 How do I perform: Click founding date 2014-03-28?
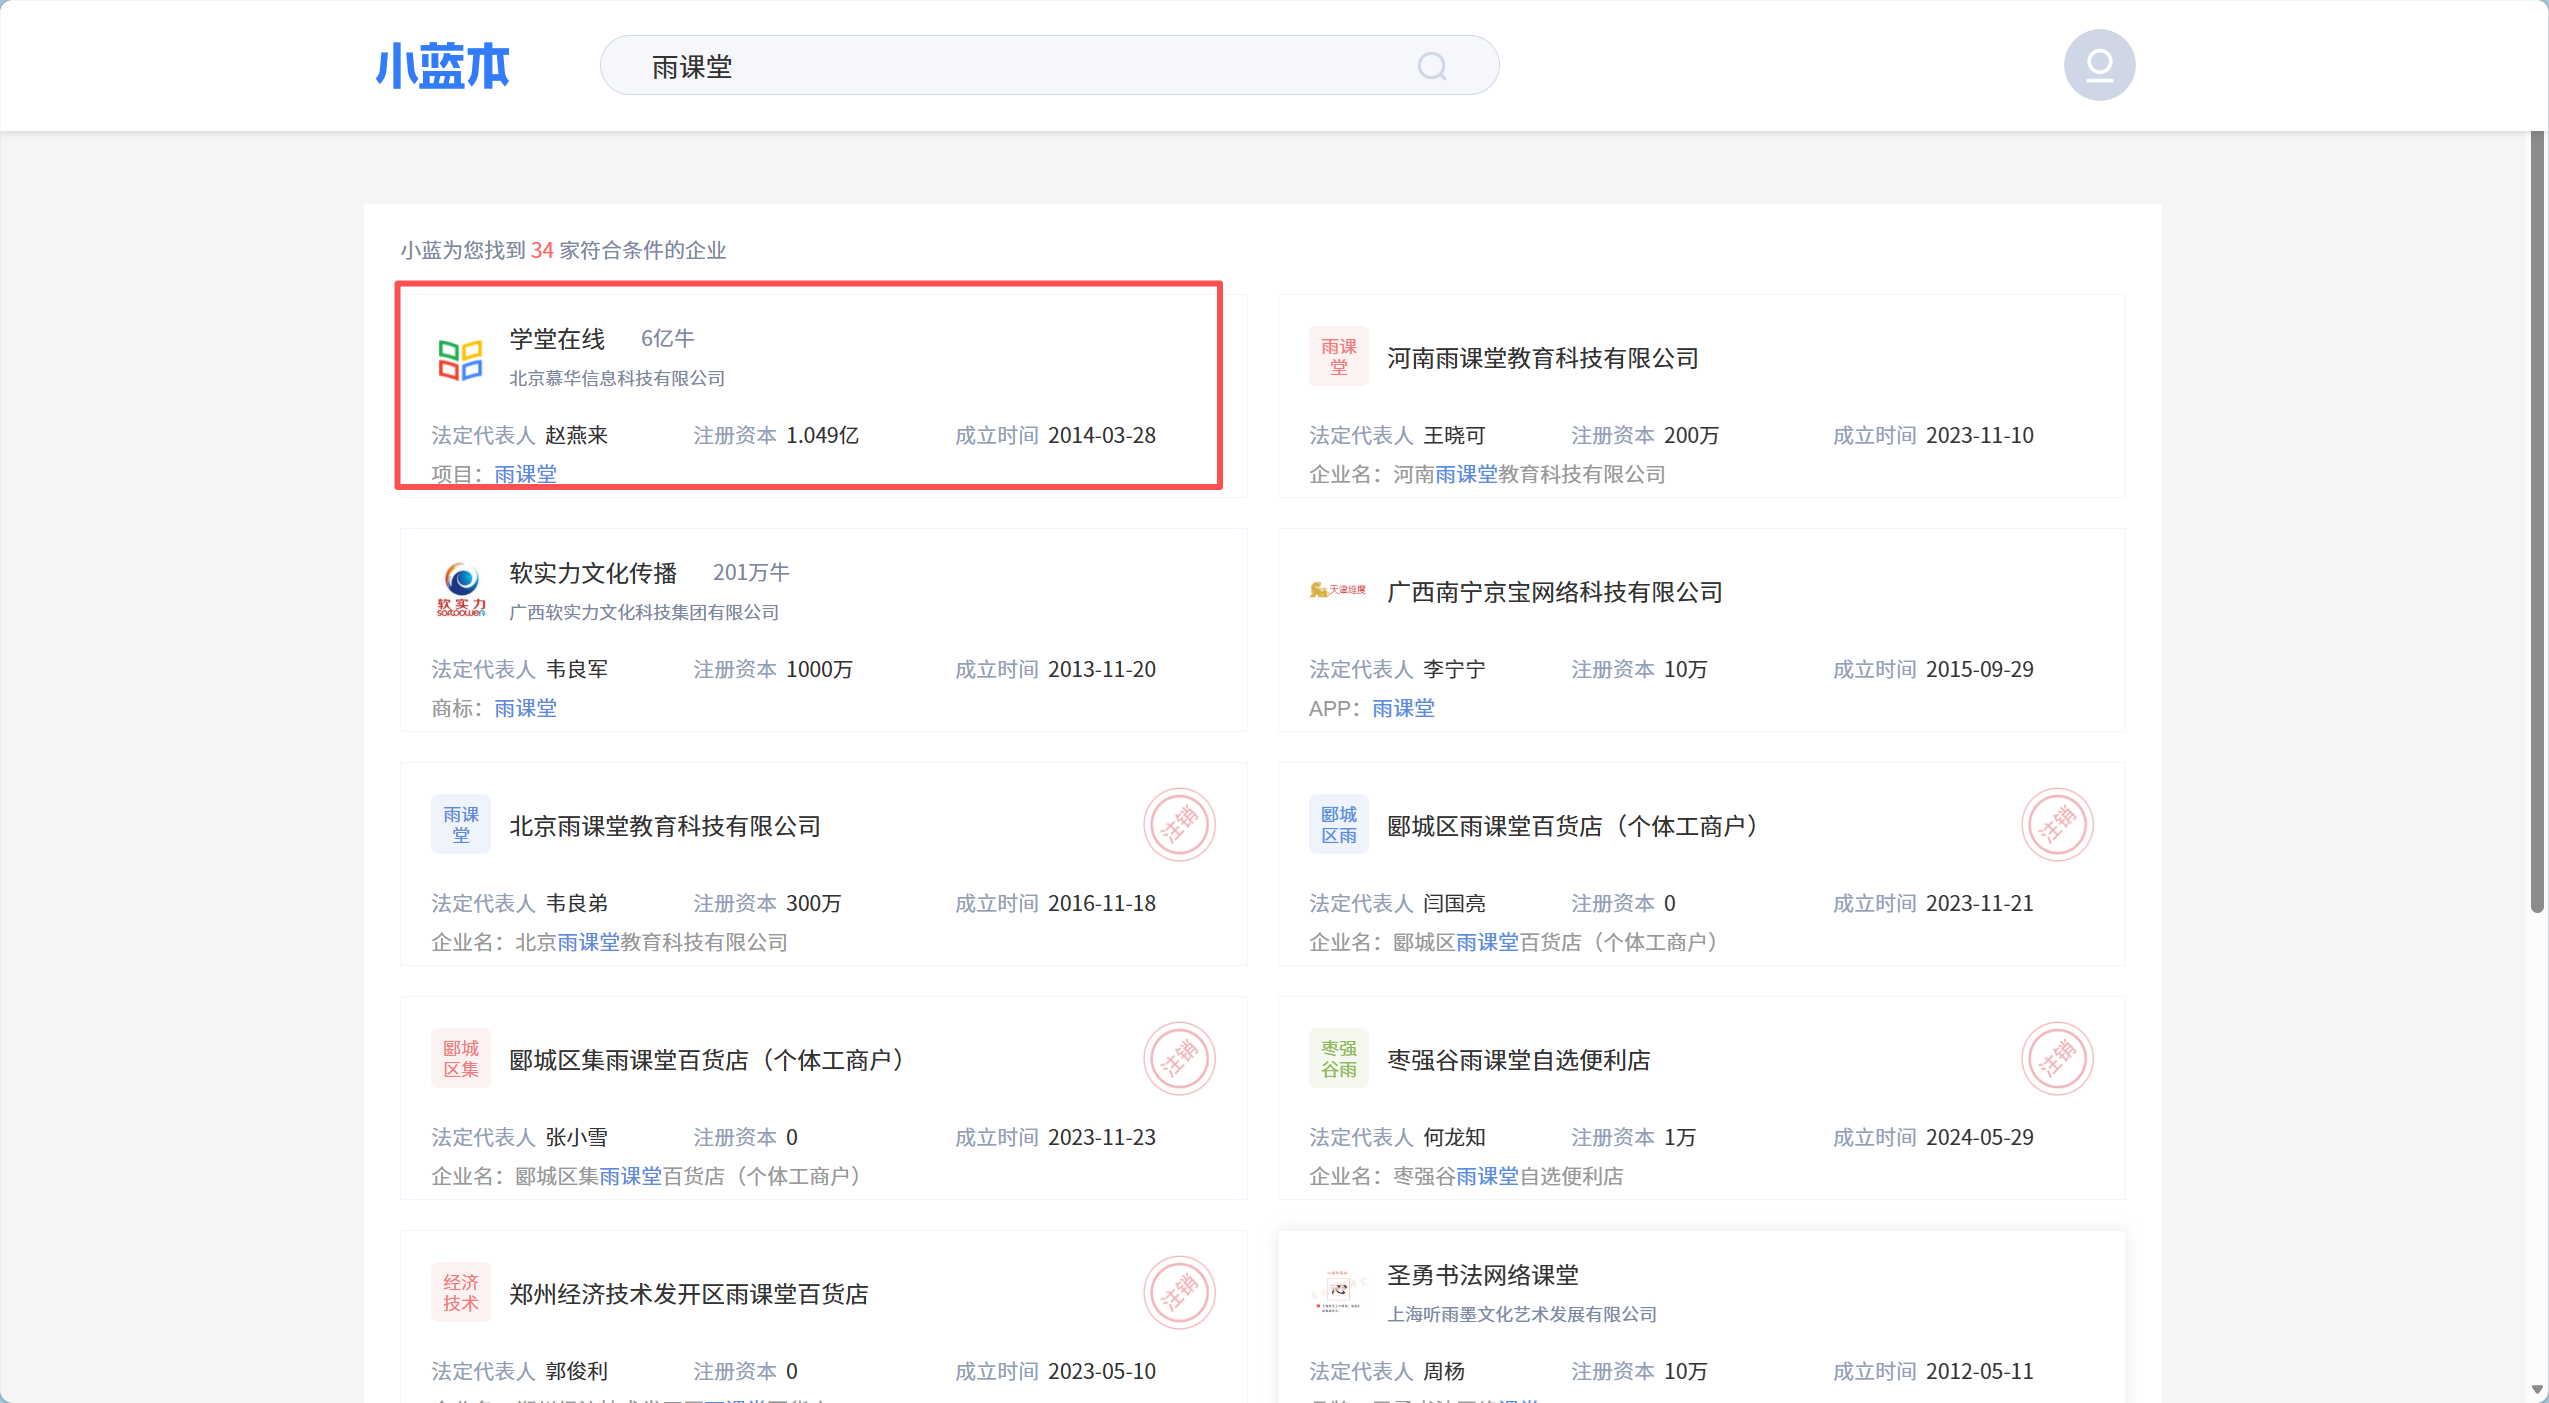click(x=1102, y=435)
